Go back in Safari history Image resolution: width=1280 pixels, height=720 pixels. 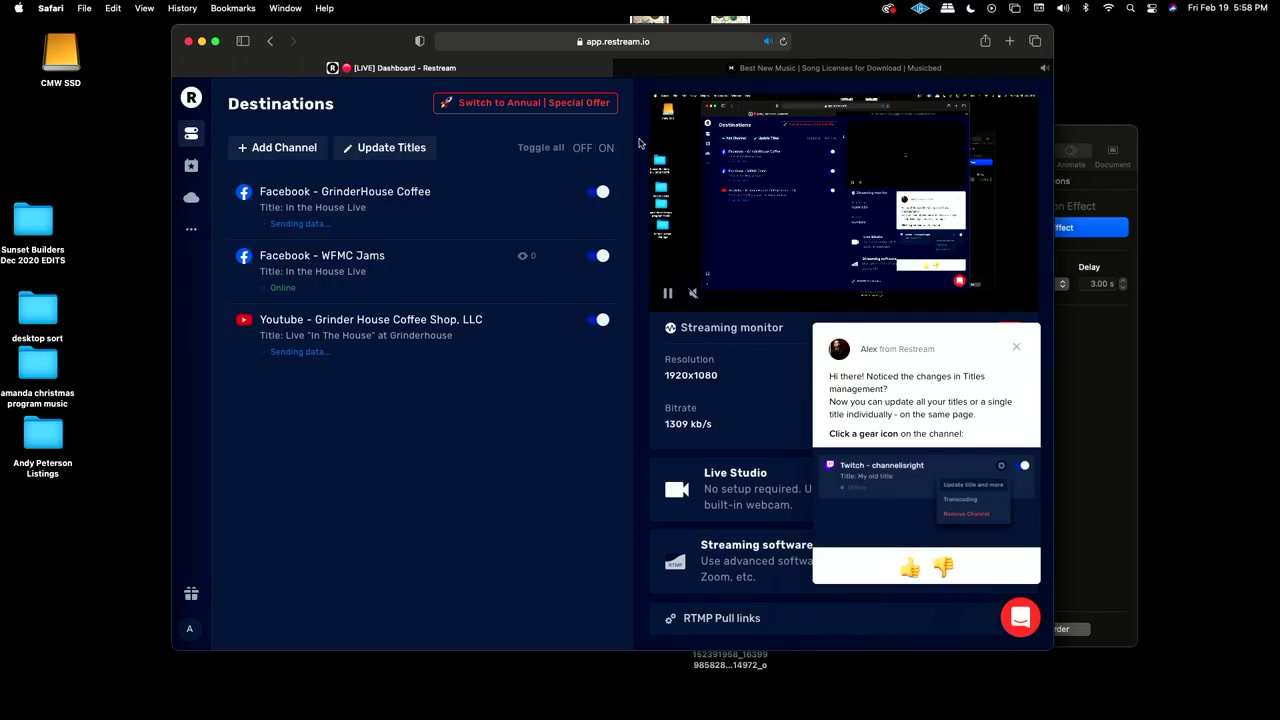pos(270,41)
